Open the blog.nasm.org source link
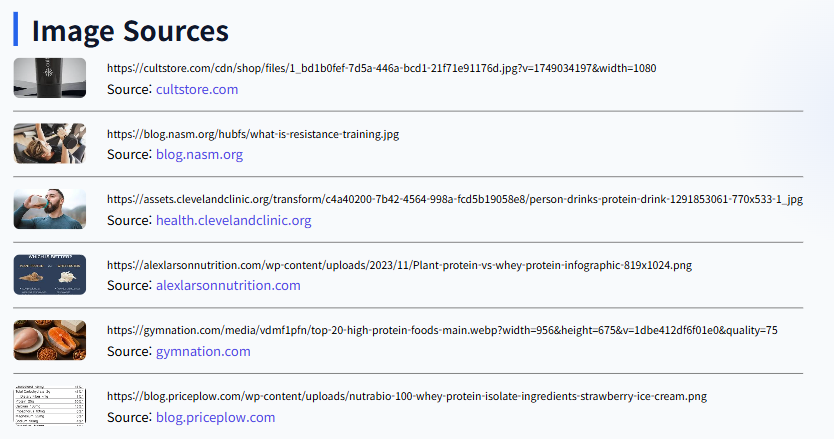Screen dimensions: 834x439 199,154
